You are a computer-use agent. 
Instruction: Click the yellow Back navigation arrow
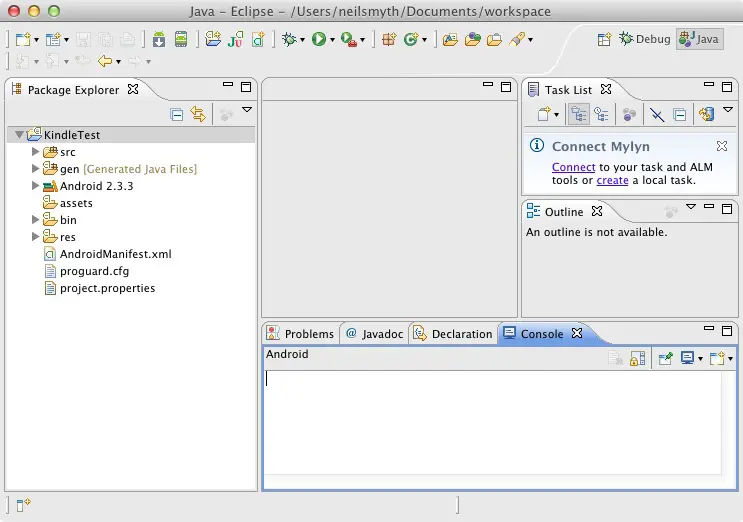(105, 61)
